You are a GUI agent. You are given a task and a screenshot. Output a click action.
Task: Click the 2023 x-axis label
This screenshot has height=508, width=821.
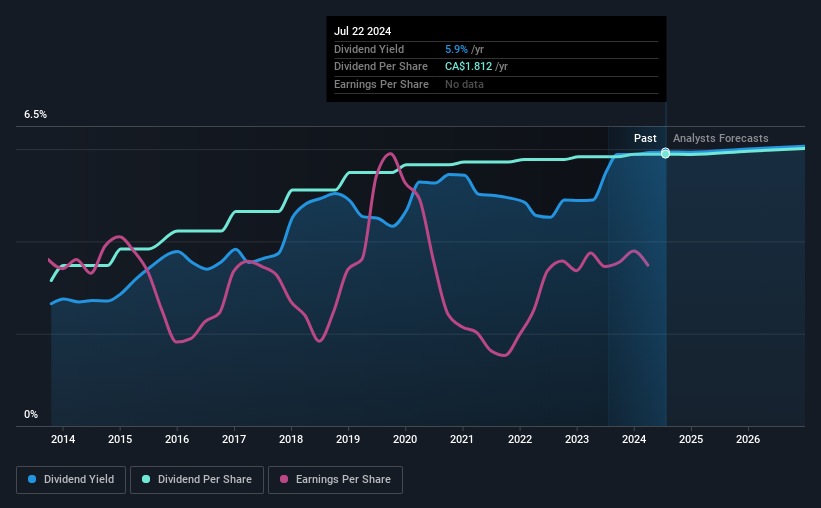click(x=577, y=439)
